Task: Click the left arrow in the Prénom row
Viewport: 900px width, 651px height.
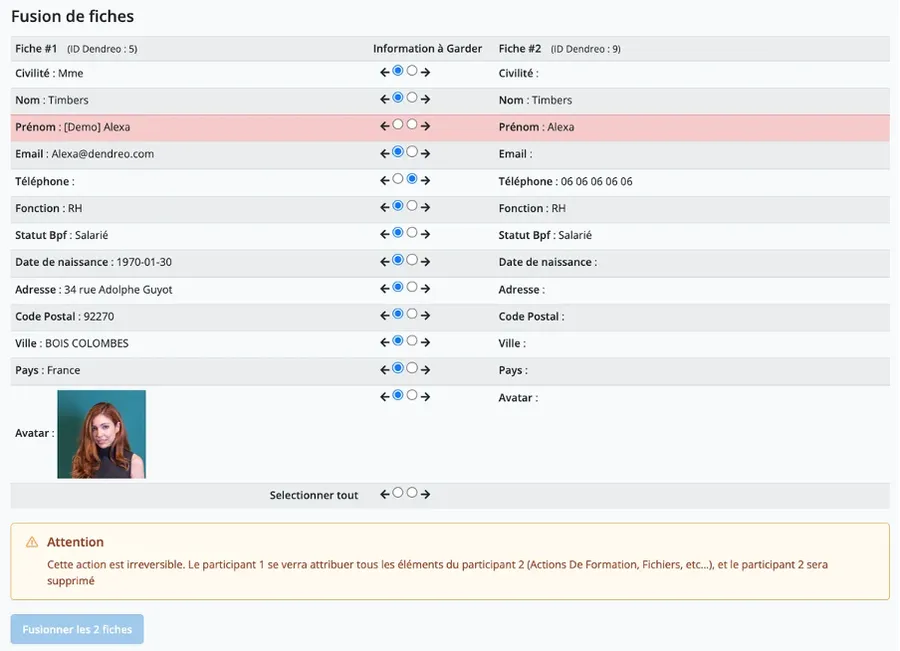Action: tap(385, 126)
